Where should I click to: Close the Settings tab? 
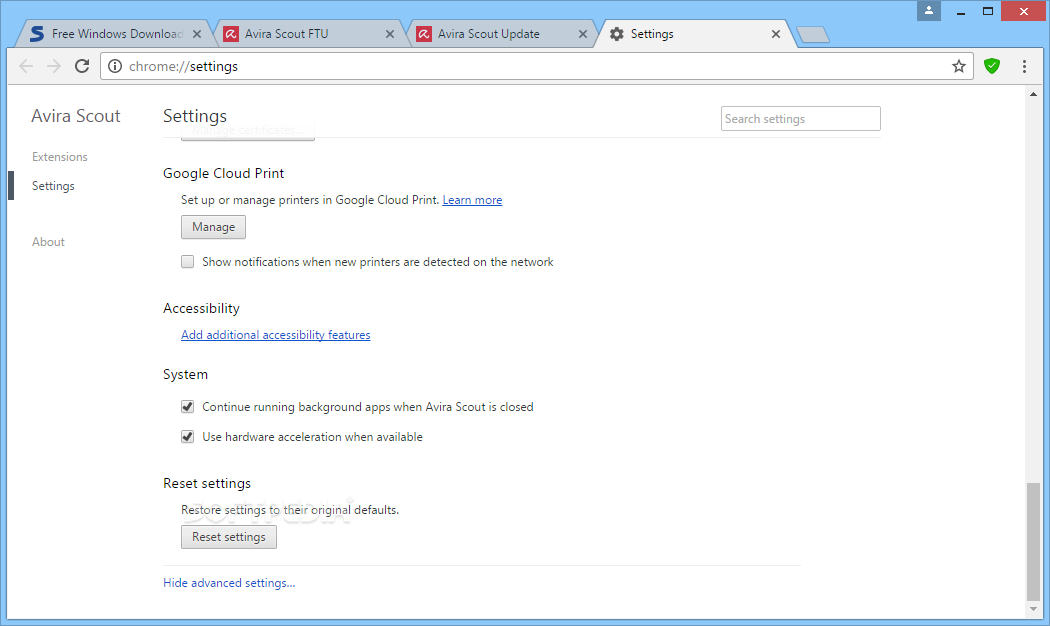point(775,34)
